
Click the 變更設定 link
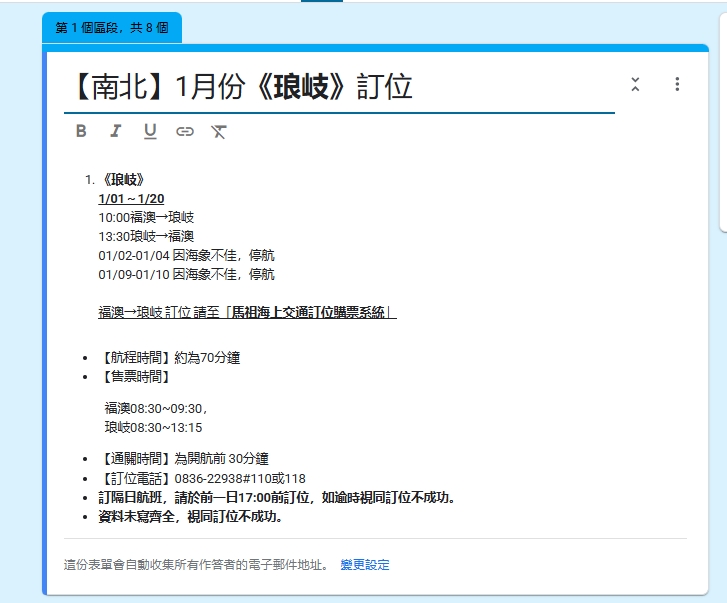(365, 565)
